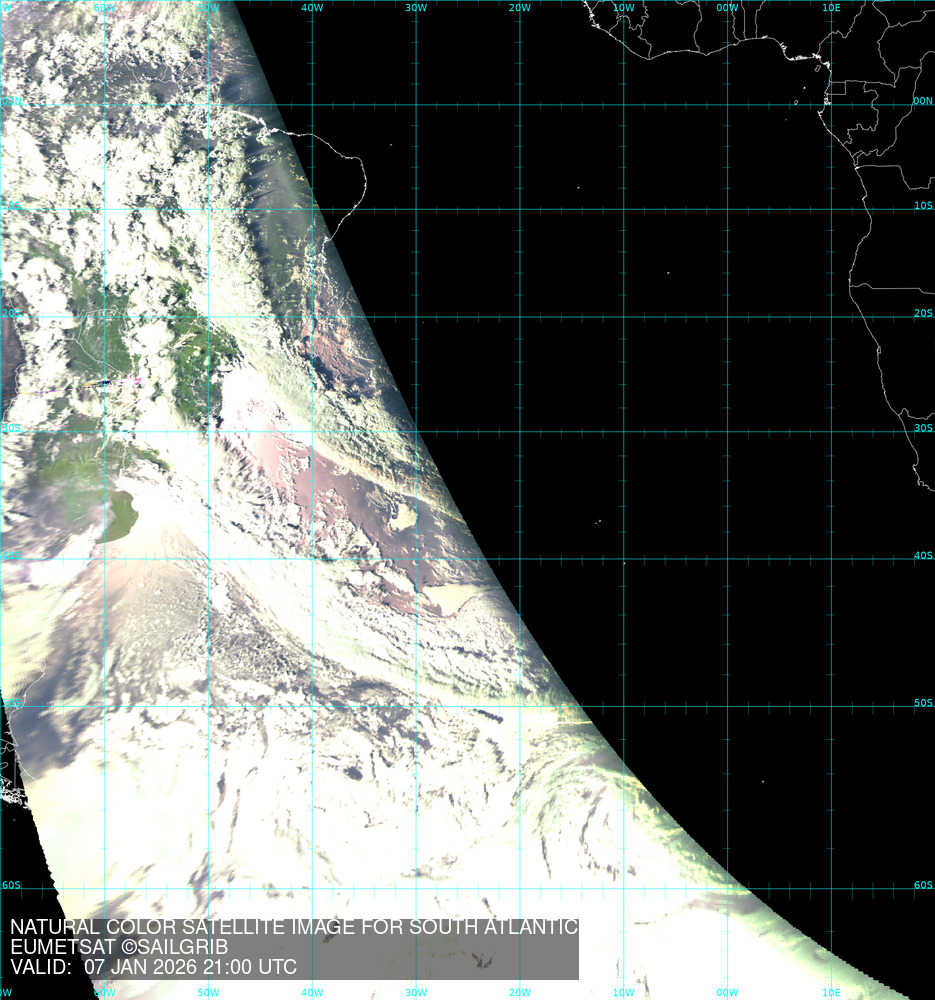
Task: Select the 00W meridian label at top
Action: [x=727, y=8]
